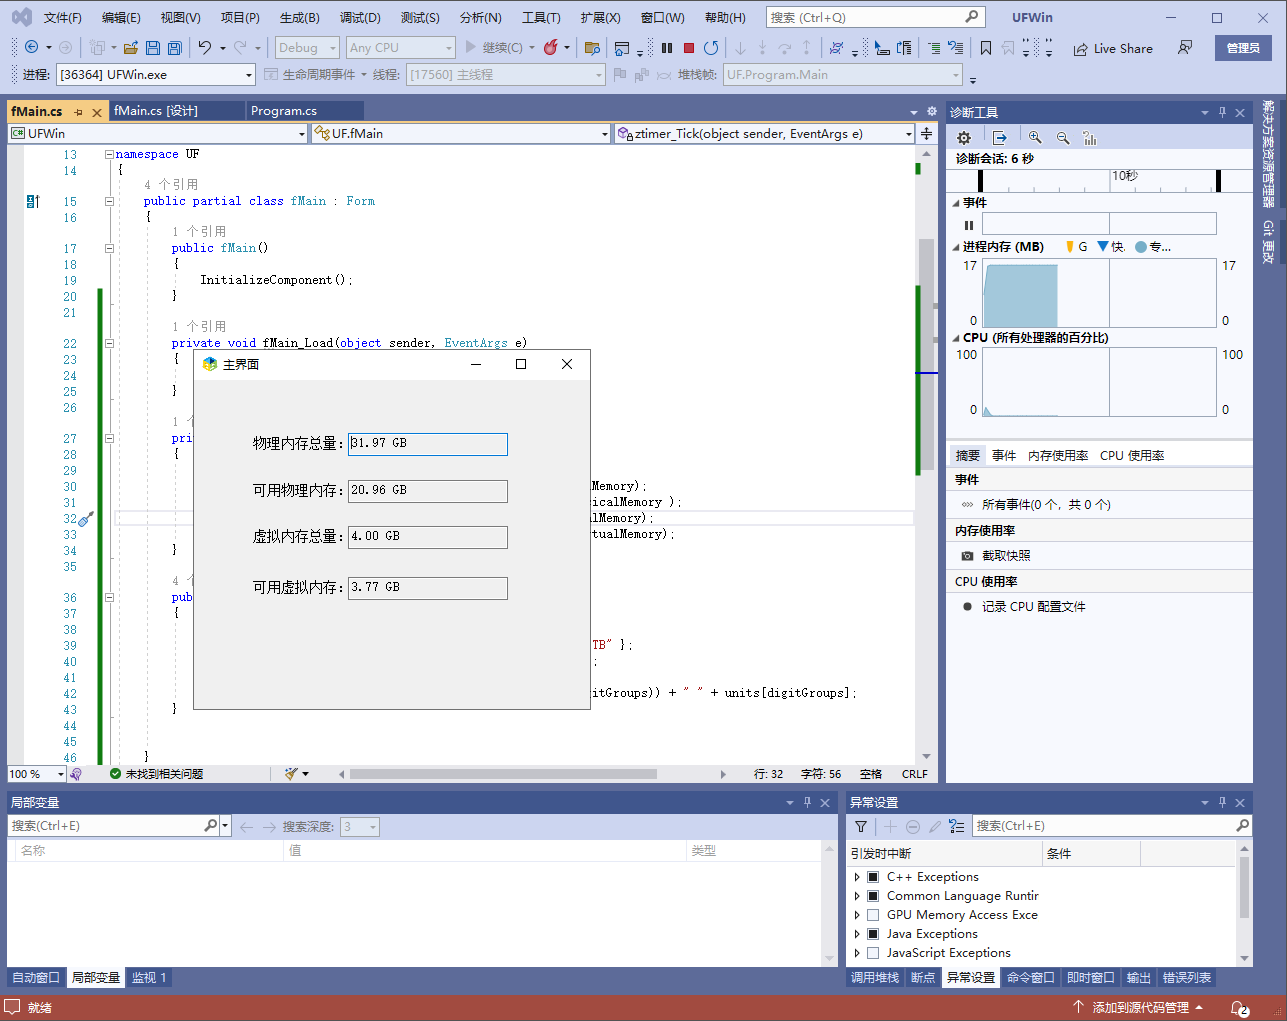Click Zoom Out in diagnostic tools
The image size is (1287, 1021).
(x=1063, y=138)
